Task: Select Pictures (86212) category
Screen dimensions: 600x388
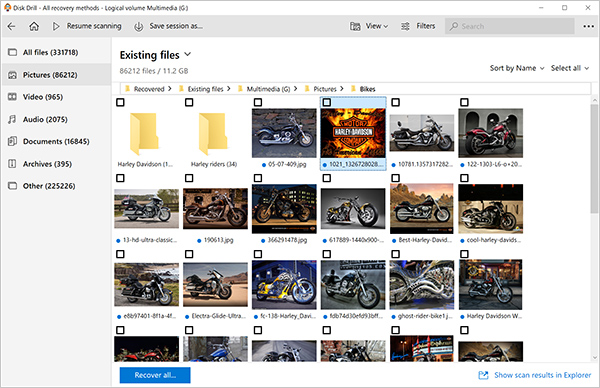Action: (x=56, y=75)
